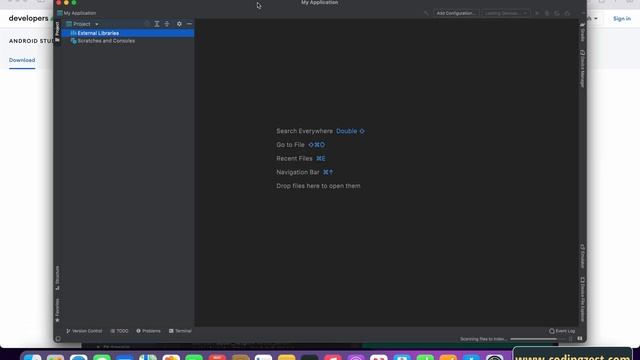Open the Project view dropdown

coord(83,24)
